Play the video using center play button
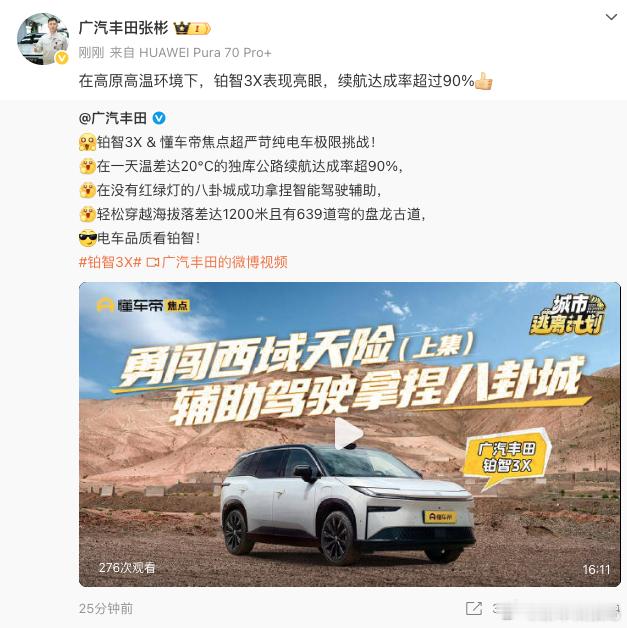627x628 pixels. point(349,433)
